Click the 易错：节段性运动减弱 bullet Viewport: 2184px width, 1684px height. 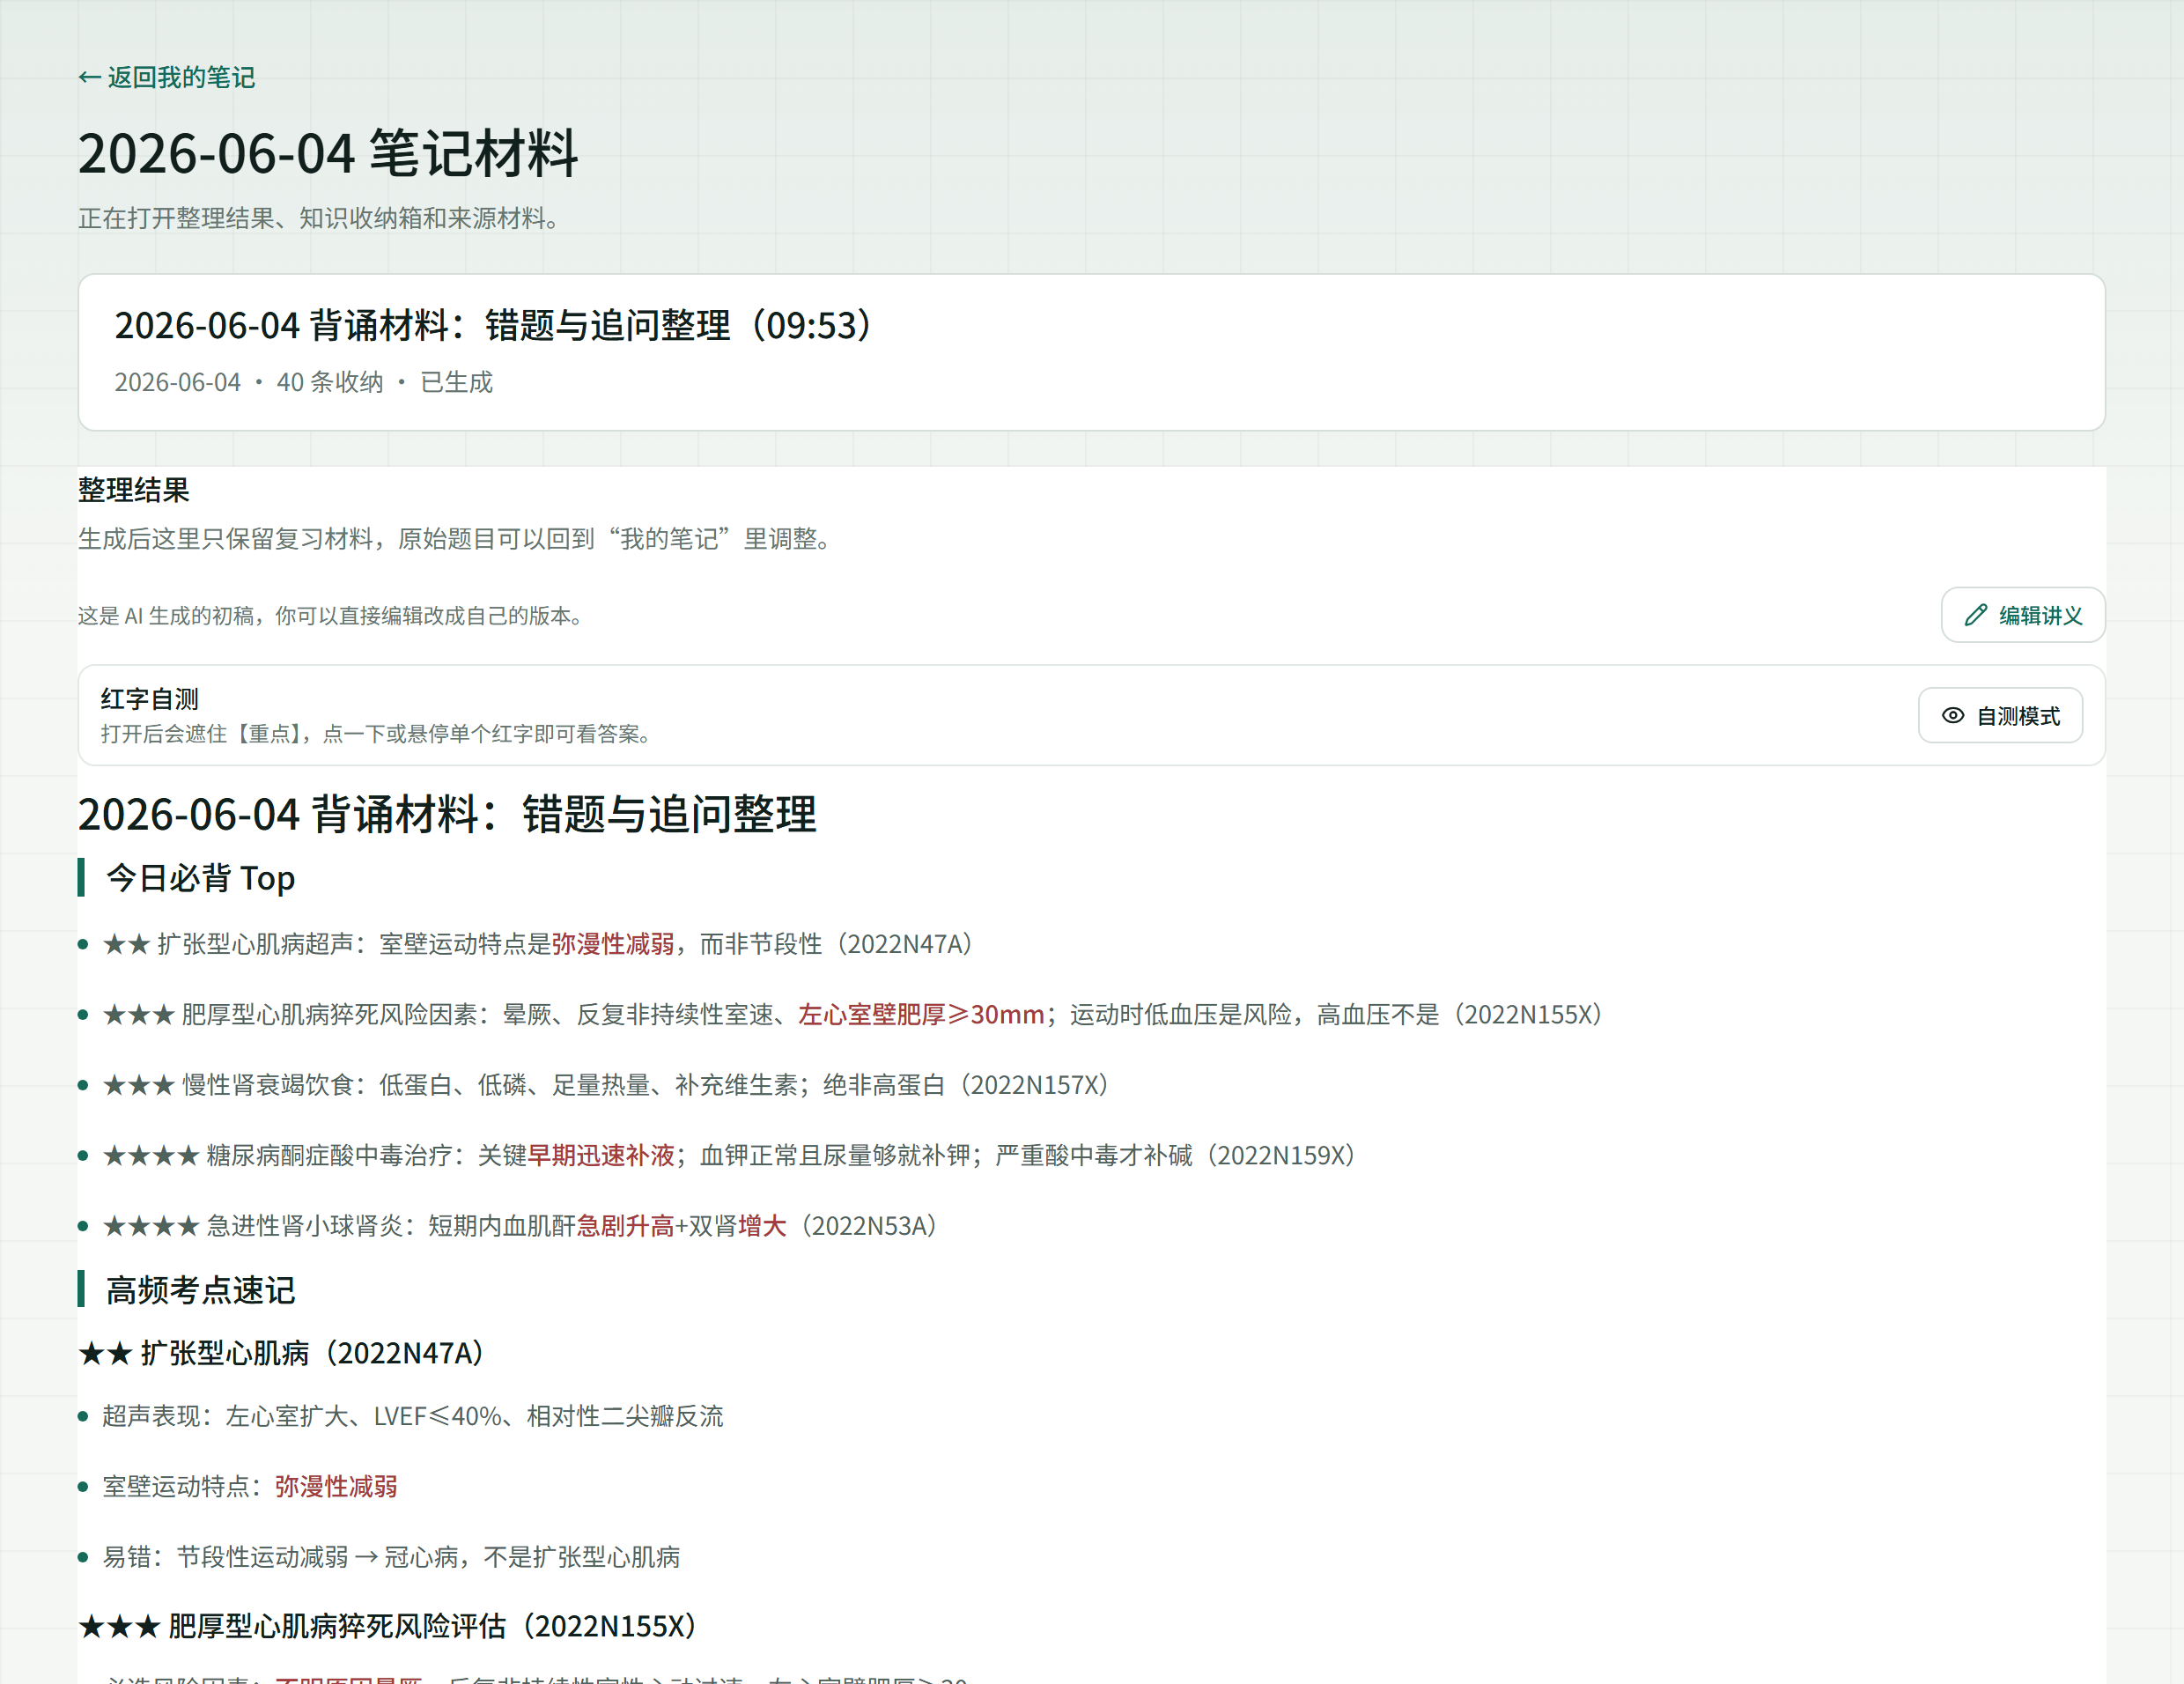(391, 1557)
